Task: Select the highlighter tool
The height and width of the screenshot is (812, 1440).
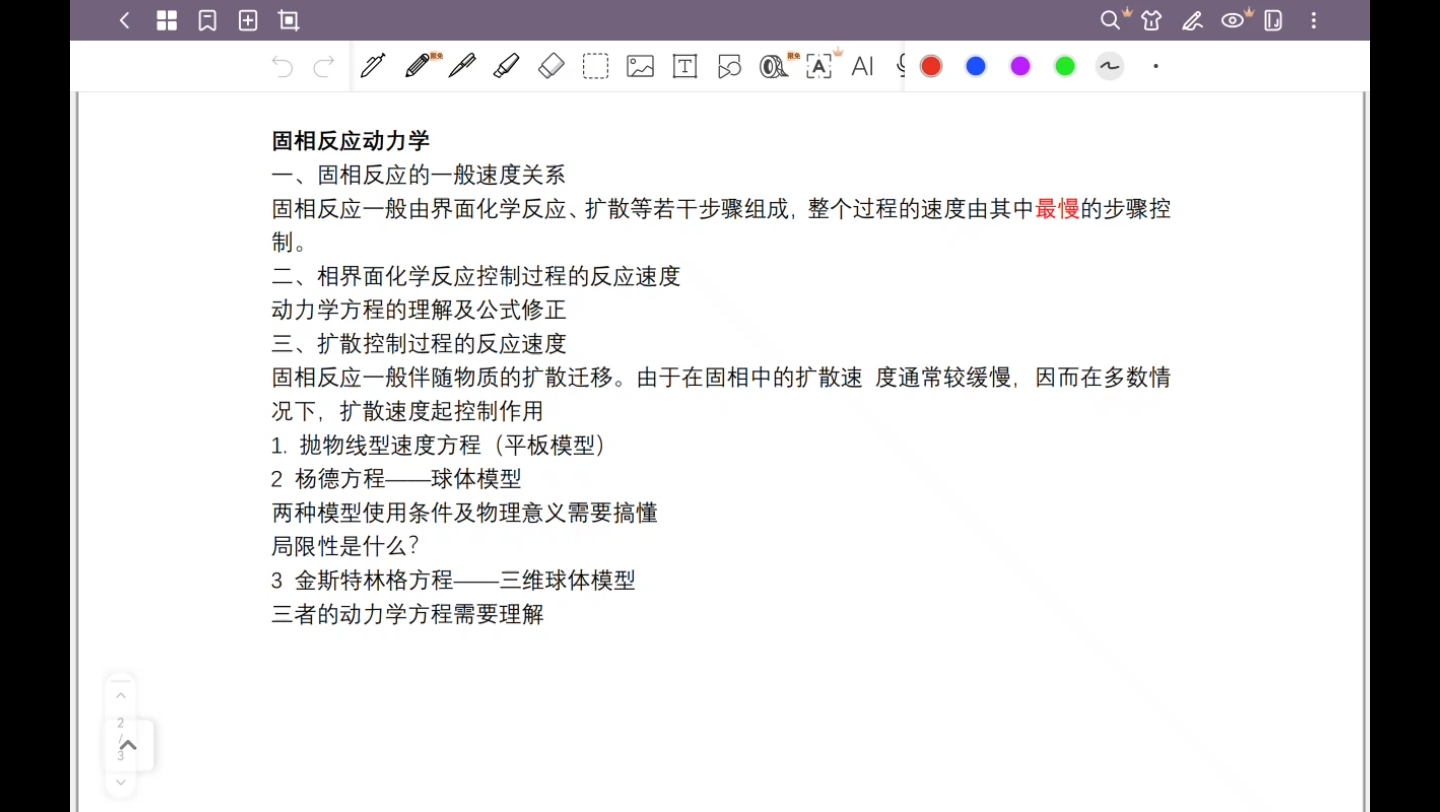Action: (506, 66)
